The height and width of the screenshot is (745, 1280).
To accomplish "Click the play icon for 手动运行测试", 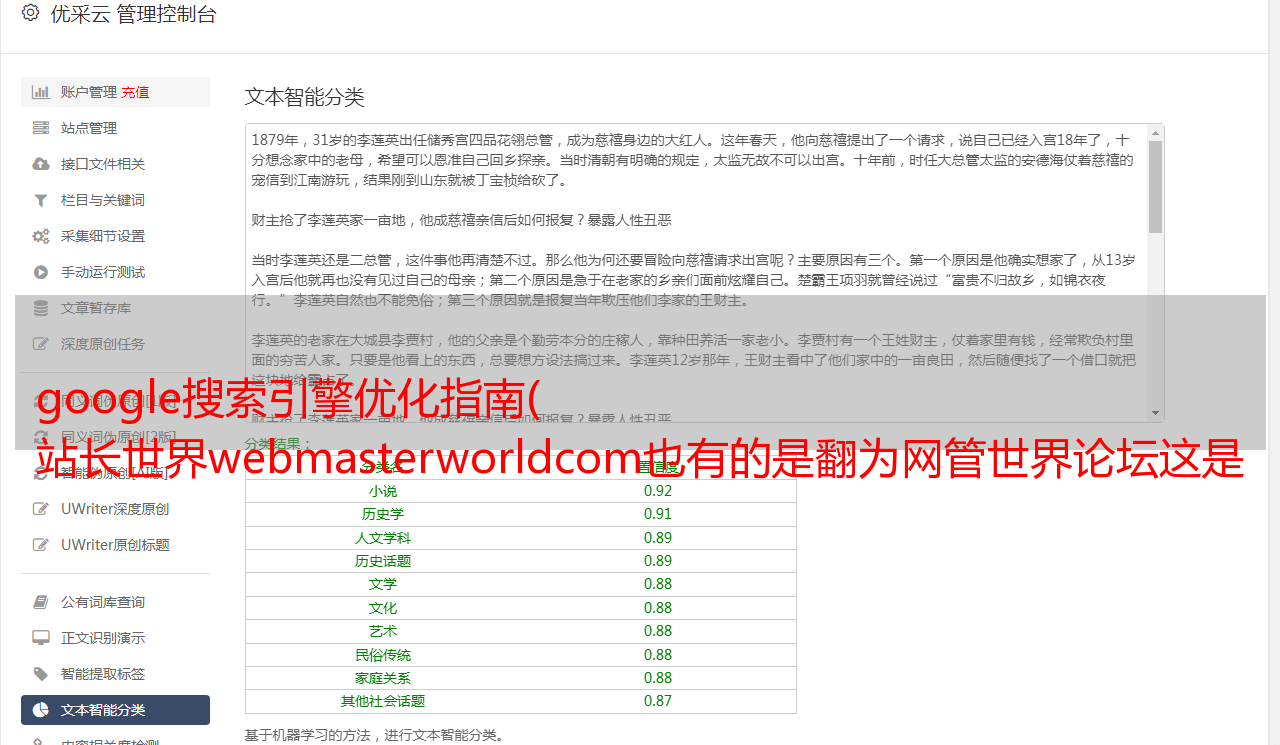I will (x=41, y=272).
